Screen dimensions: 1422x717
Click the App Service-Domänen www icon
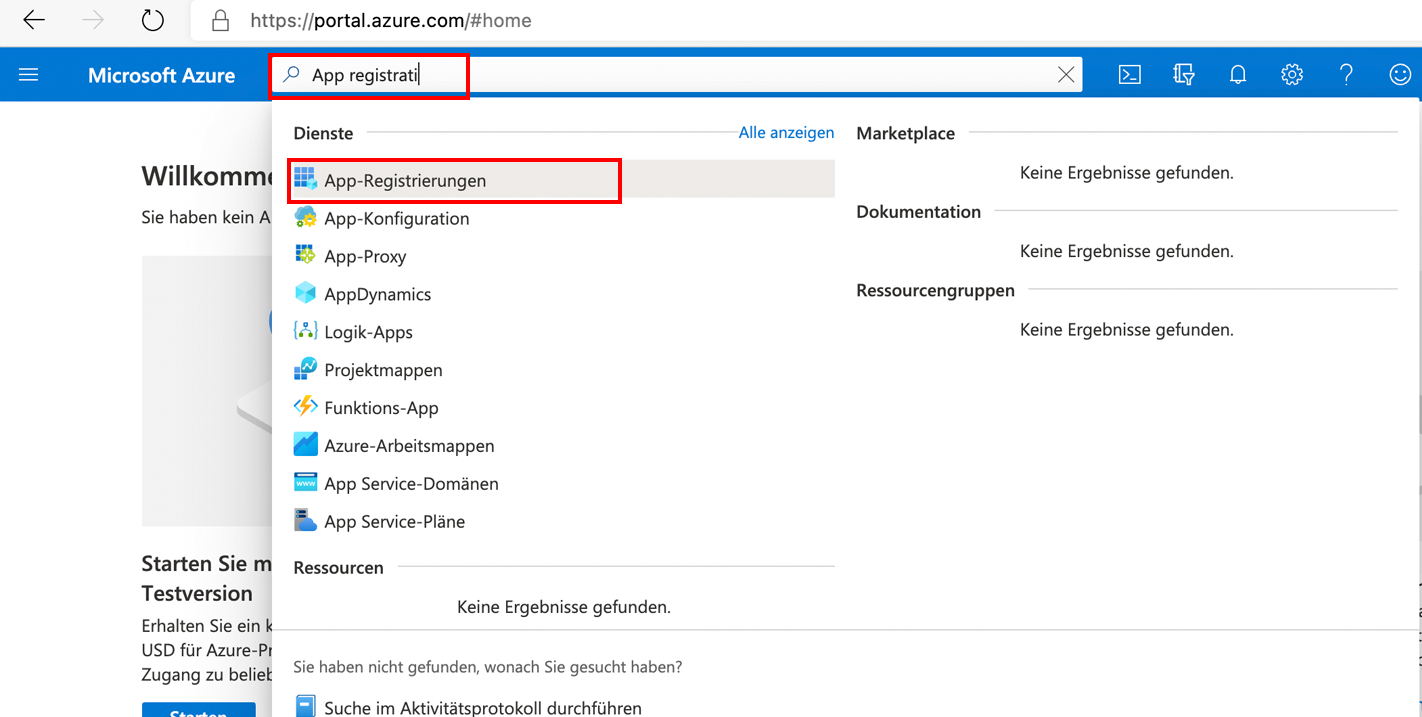(x=305, y=484)
